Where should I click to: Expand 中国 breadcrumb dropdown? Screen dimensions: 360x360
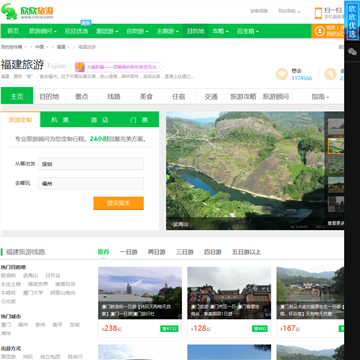[42, 47]
